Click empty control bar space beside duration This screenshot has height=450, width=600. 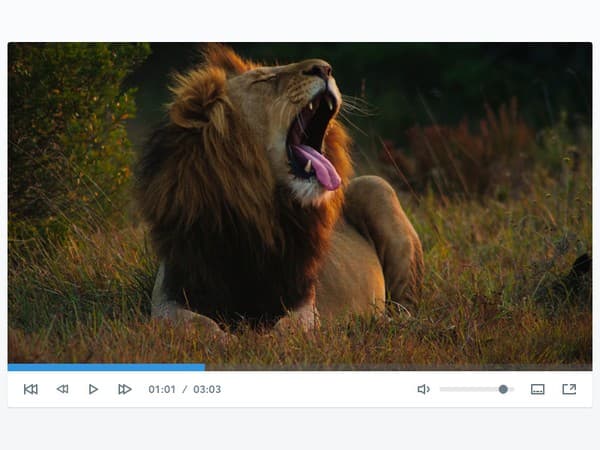pos(320,389)
